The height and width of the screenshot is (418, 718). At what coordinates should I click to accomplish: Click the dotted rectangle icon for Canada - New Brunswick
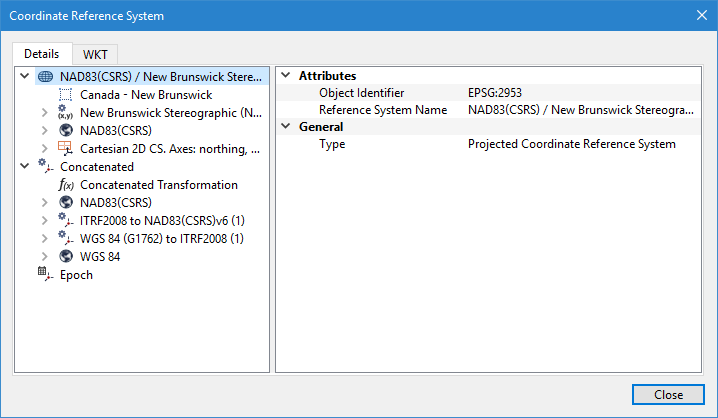coord(65,94)
